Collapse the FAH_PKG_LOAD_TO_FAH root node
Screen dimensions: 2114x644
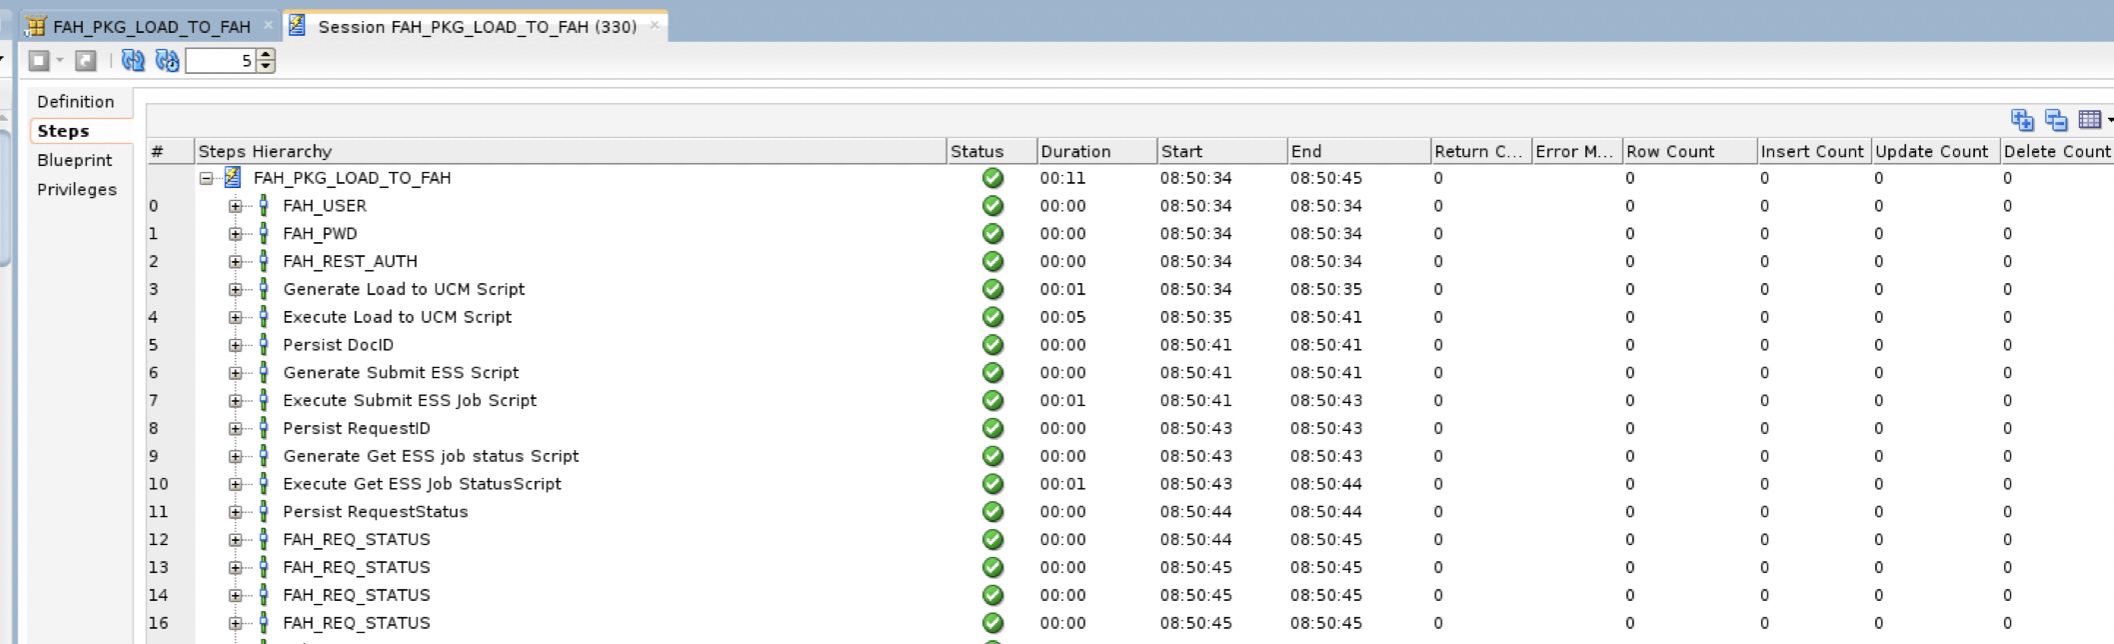206,178
